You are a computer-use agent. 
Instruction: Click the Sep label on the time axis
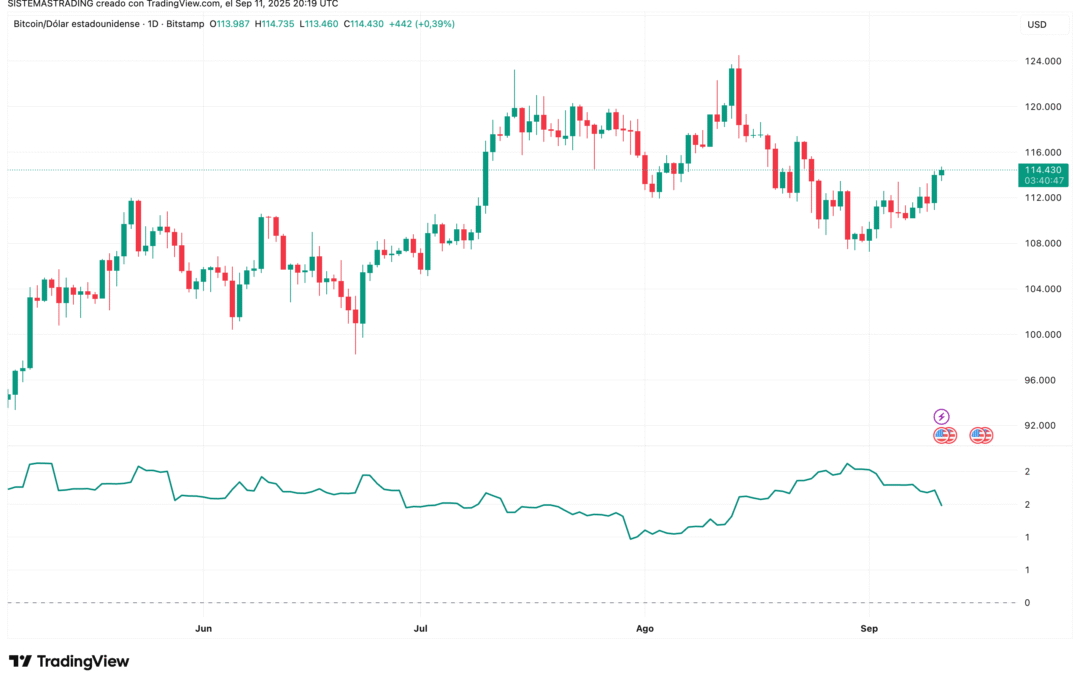pos(868,628)
